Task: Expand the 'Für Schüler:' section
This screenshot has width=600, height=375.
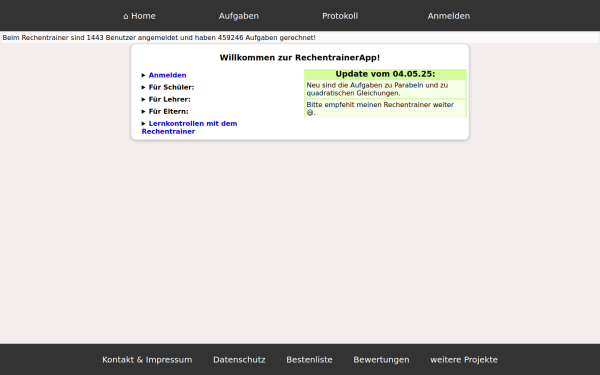Action: click(168, 87)
